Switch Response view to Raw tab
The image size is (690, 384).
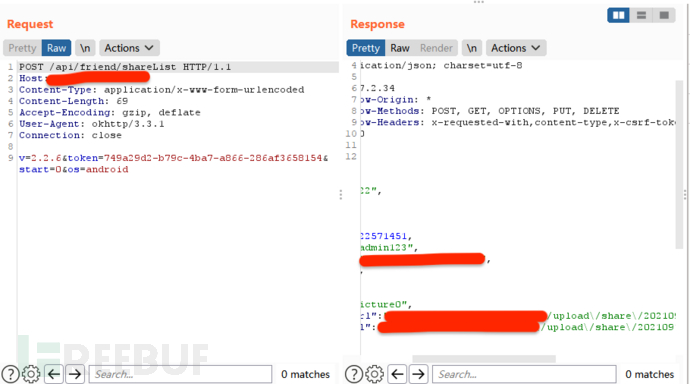(400, 48)
